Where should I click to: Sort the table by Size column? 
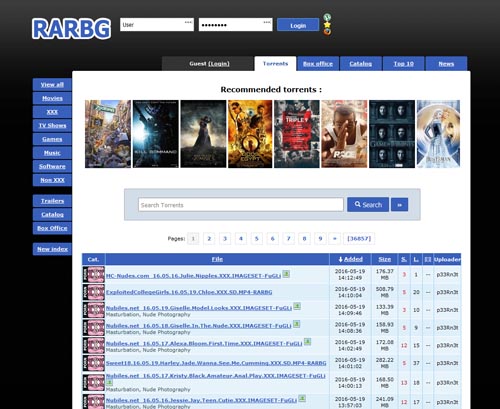pos(385,259)
